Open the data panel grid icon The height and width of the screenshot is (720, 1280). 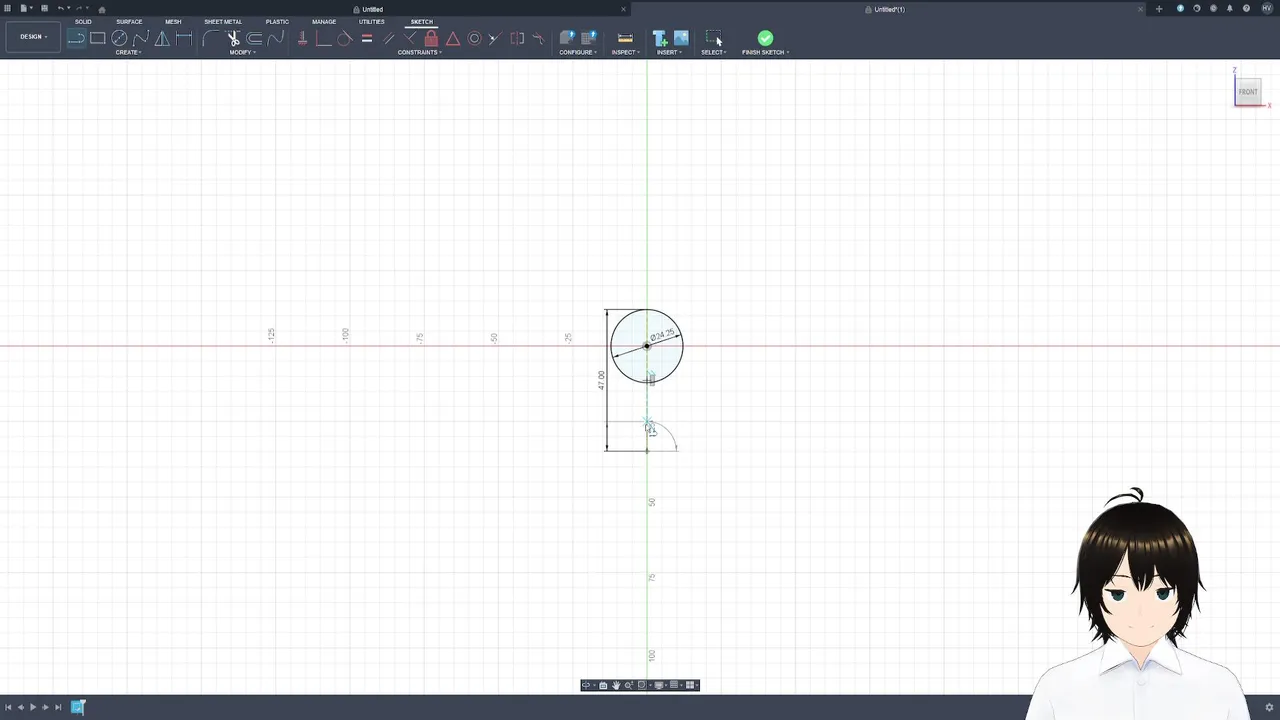(8, 9)
